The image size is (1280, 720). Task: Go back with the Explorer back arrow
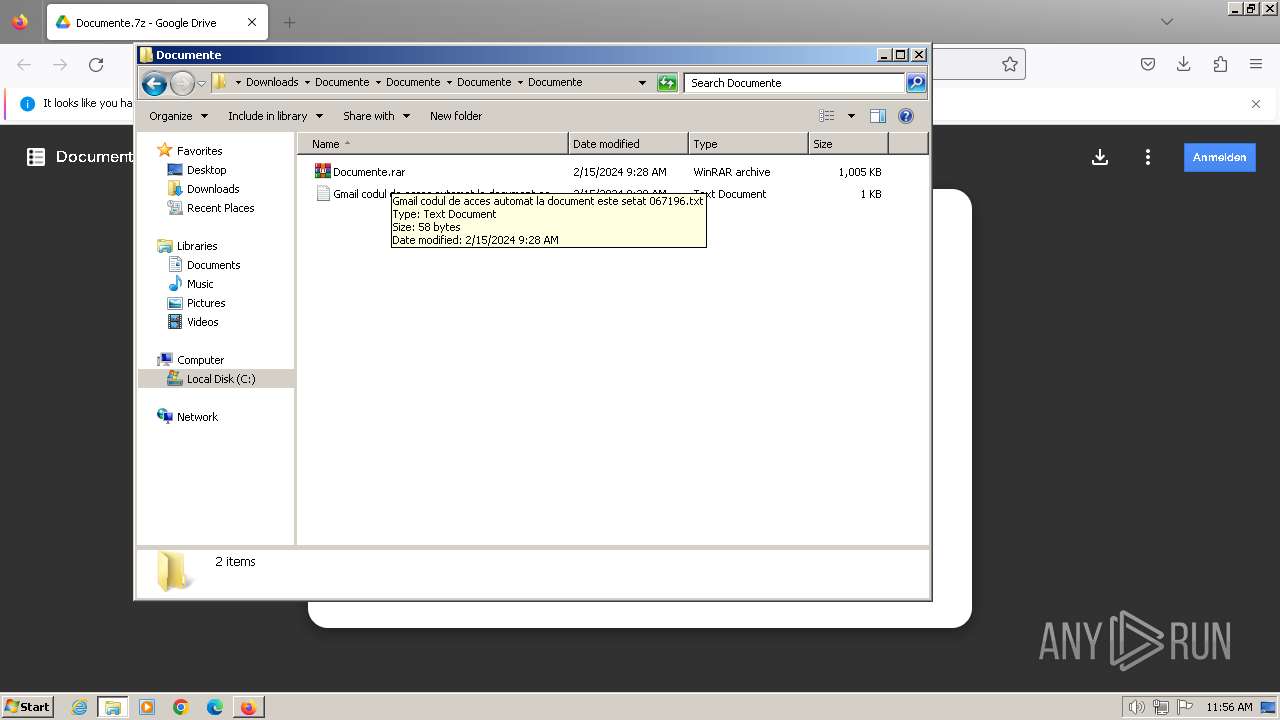tap(154, 83)
